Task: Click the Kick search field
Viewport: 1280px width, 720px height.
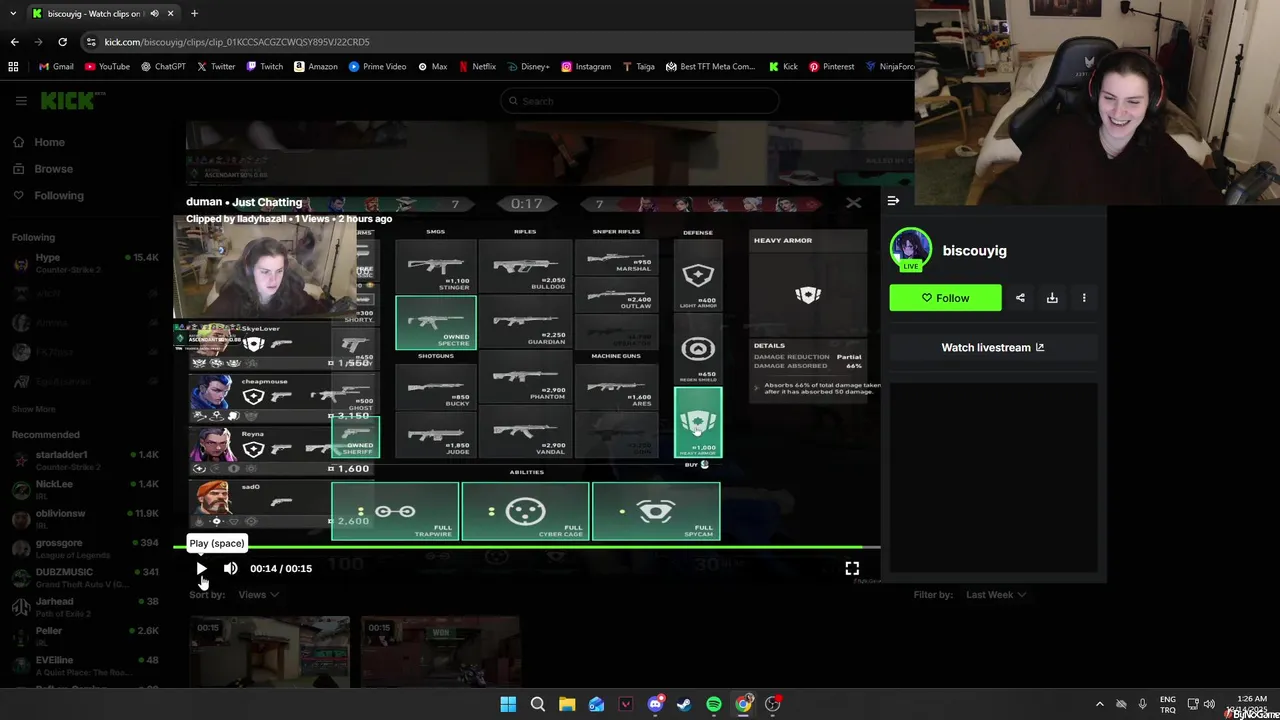Action: click(x=639, y=101)
